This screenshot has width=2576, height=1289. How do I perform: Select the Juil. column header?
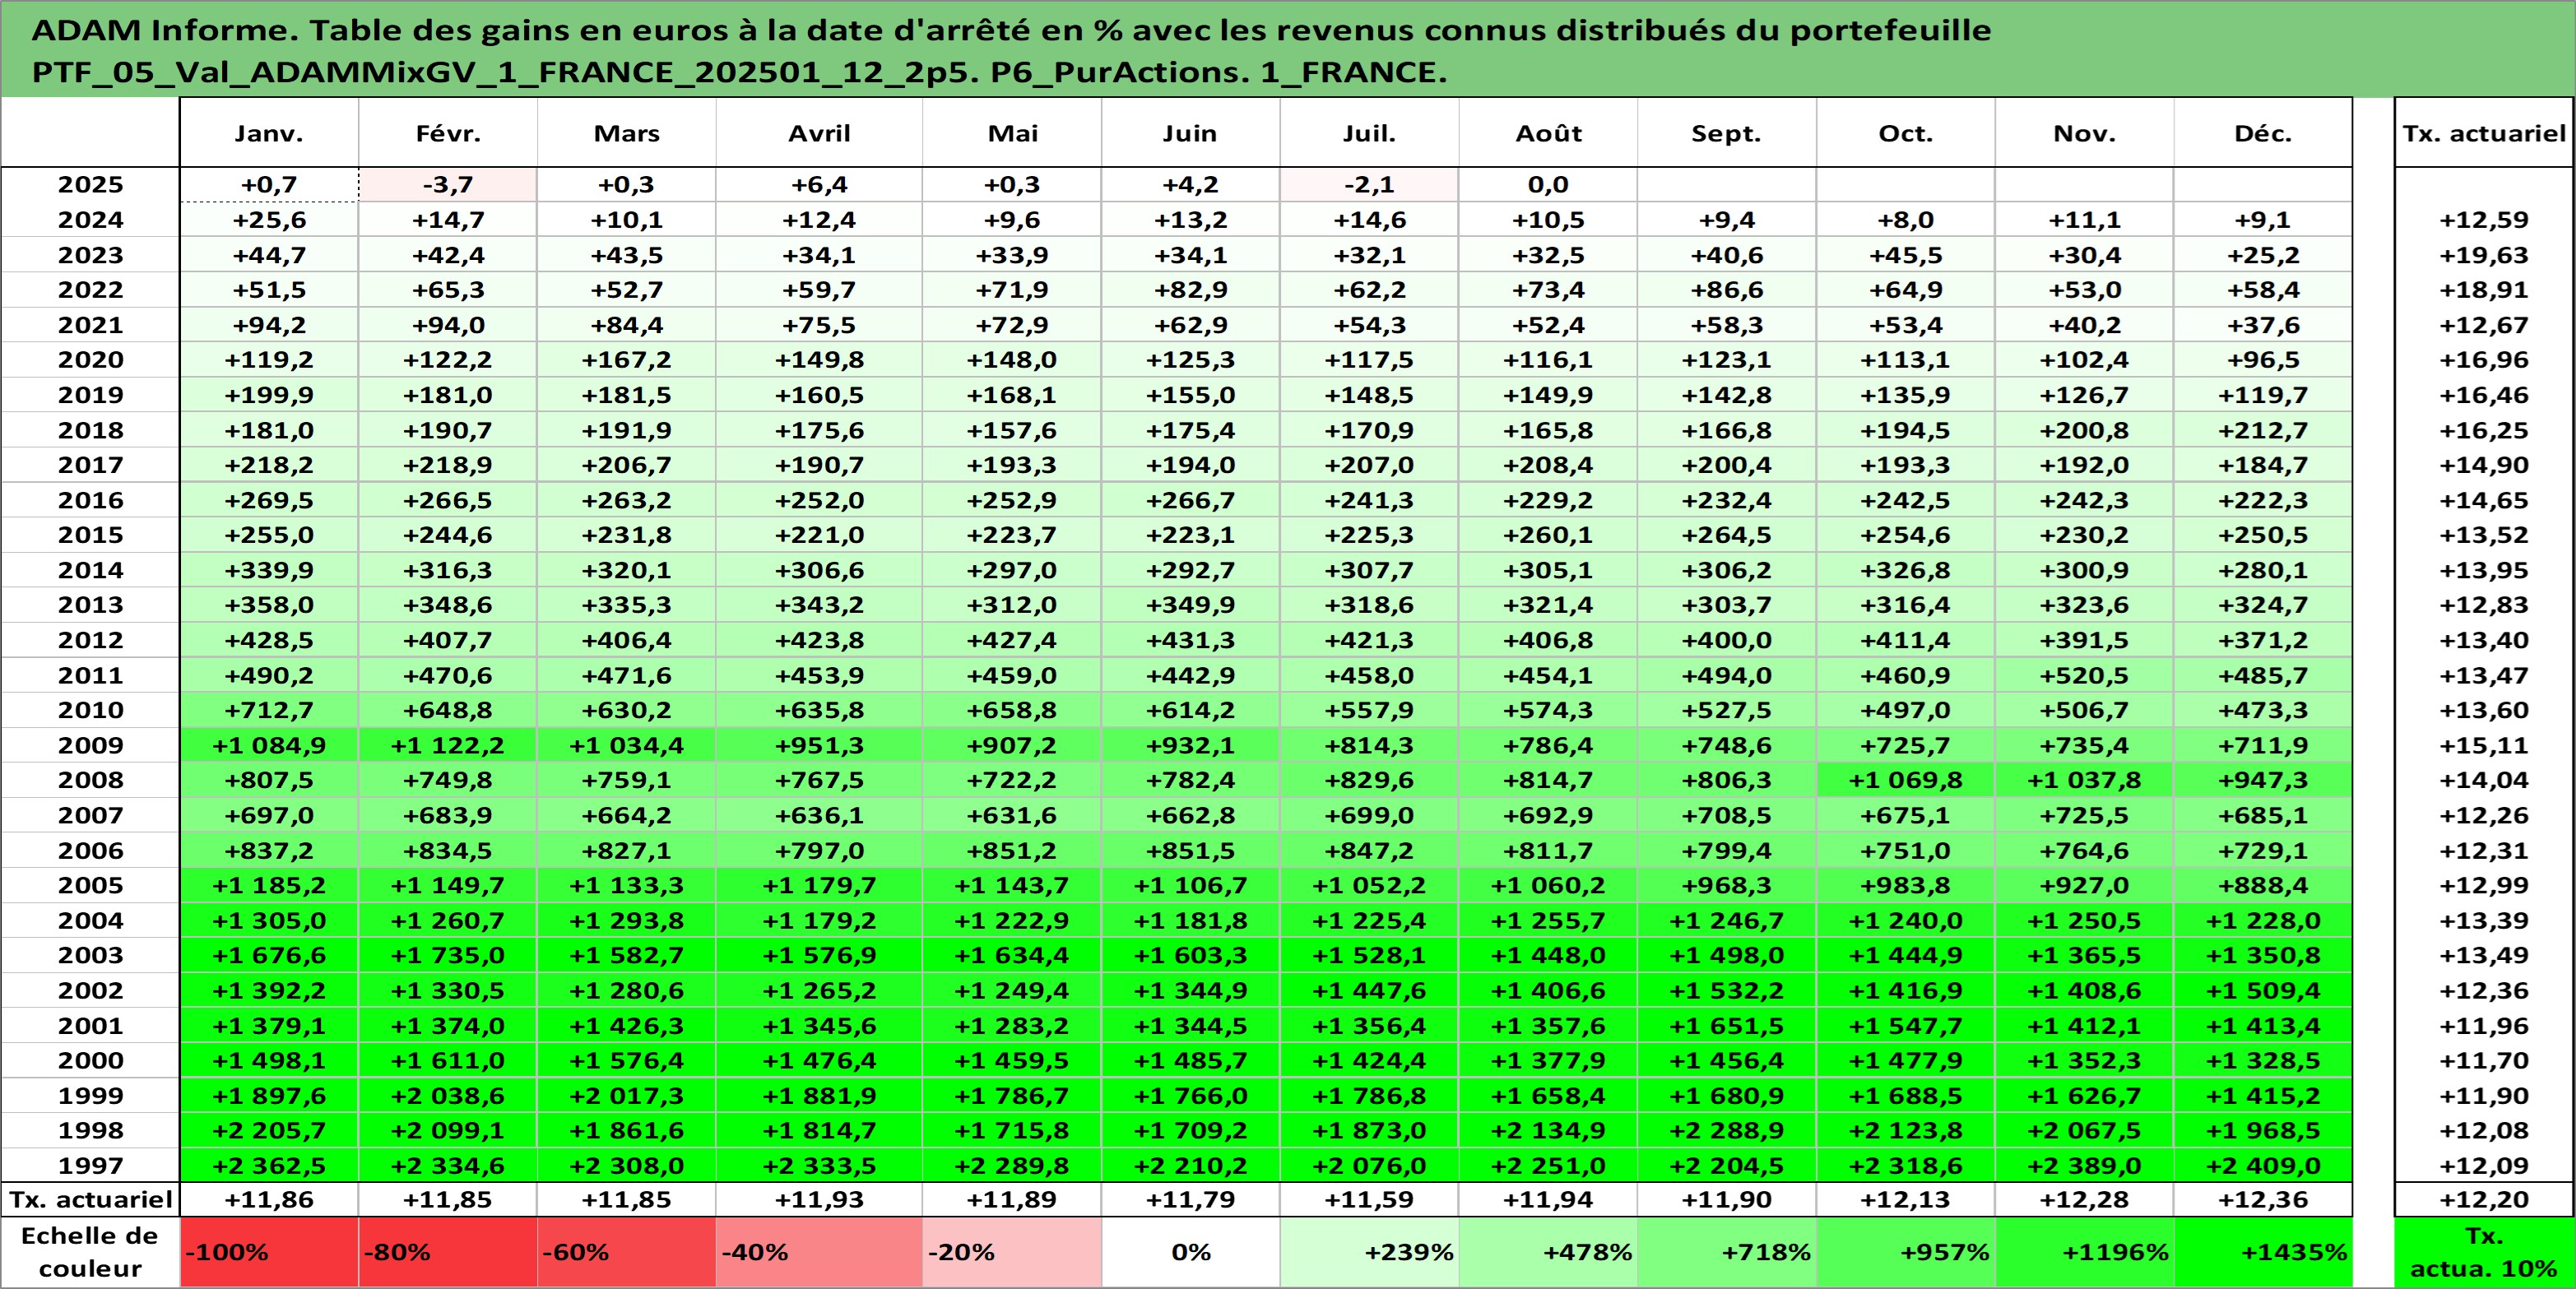coord(1369,133)
